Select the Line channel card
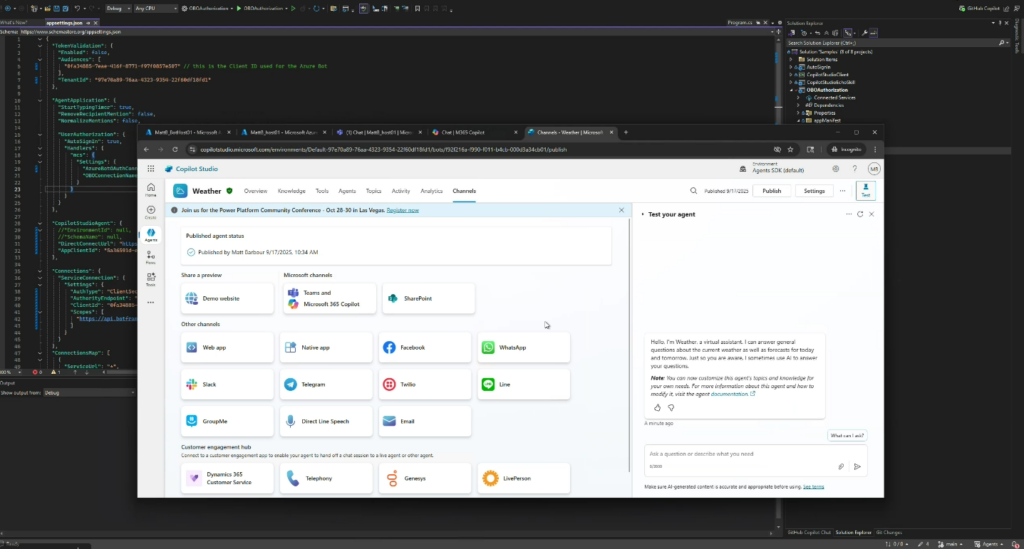The width and height of the screenshot is (1024, 549). point(524,384)
